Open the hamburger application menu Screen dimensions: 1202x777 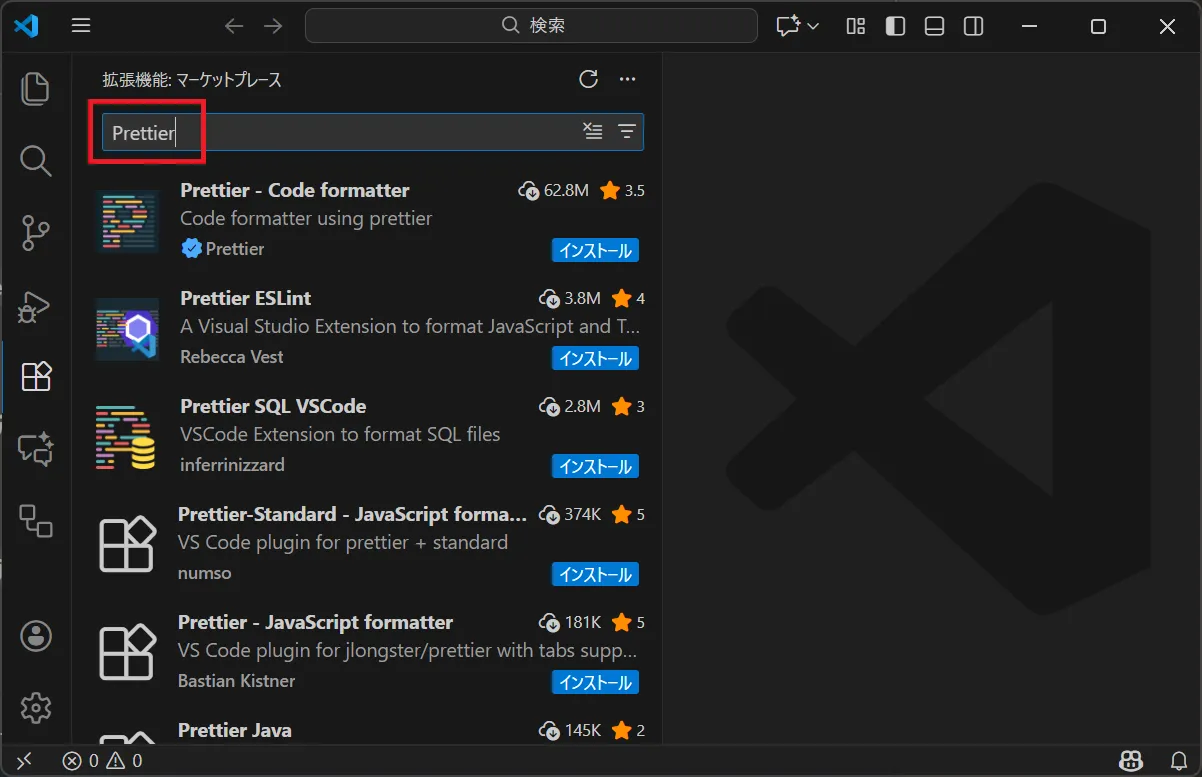pyautogui.click(x=81, y=27)
